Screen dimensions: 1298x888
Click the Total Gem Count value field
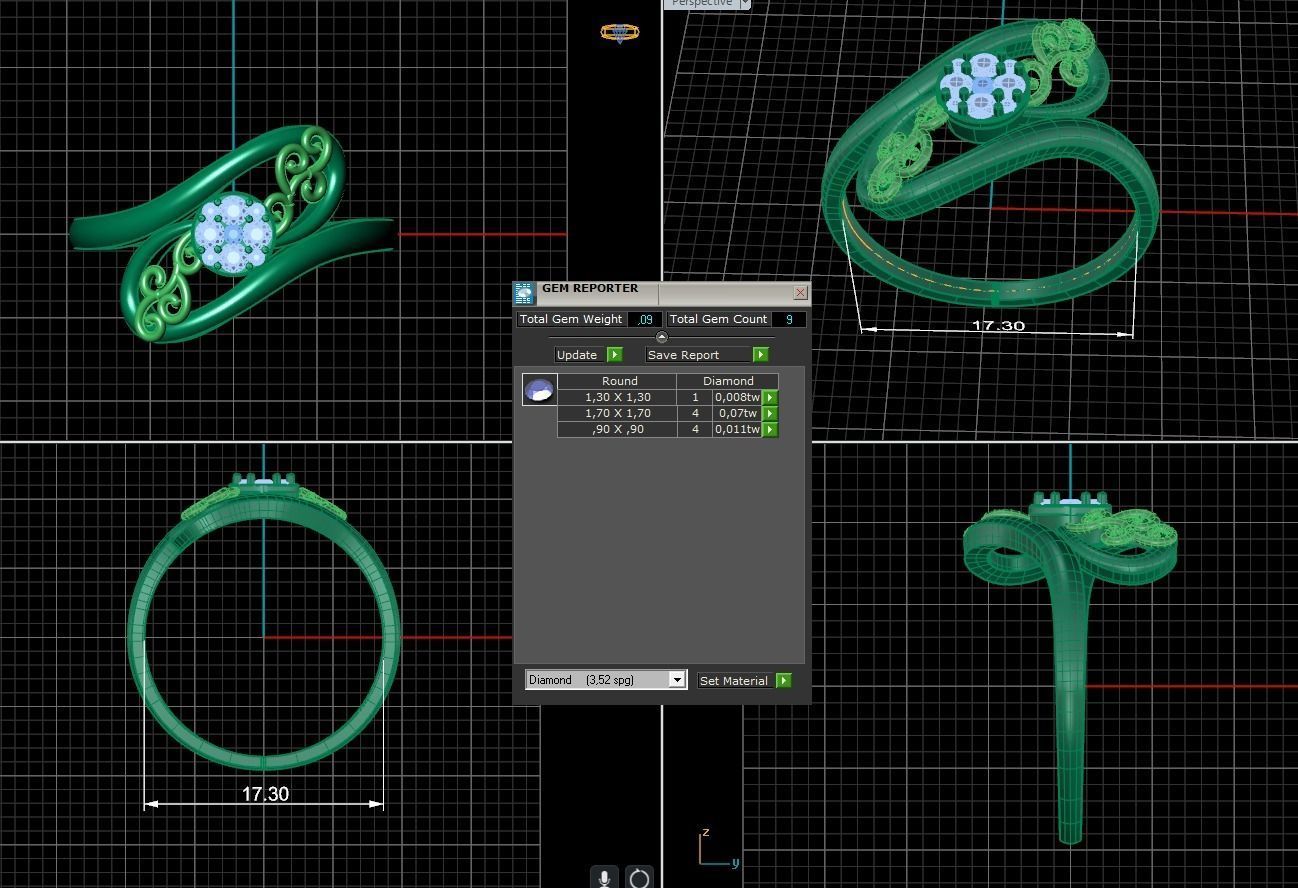(789, 319)
